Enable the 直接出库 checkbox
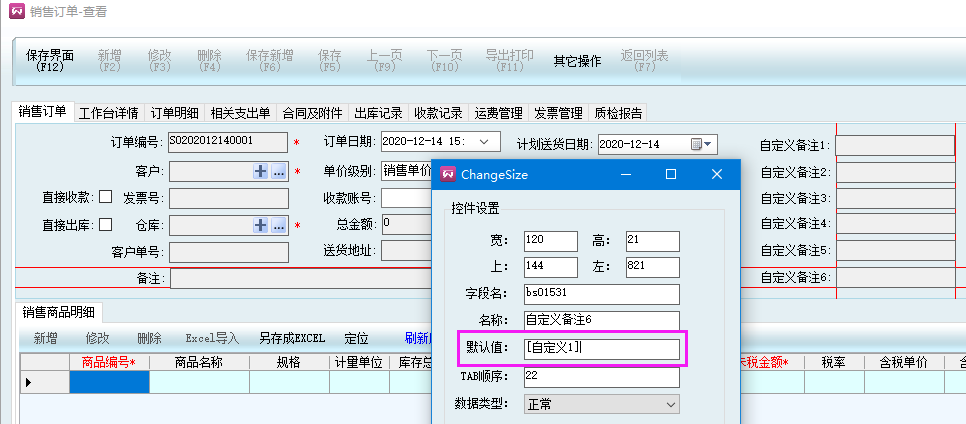Viewport: 966px width, 424px height. [105, 224]
